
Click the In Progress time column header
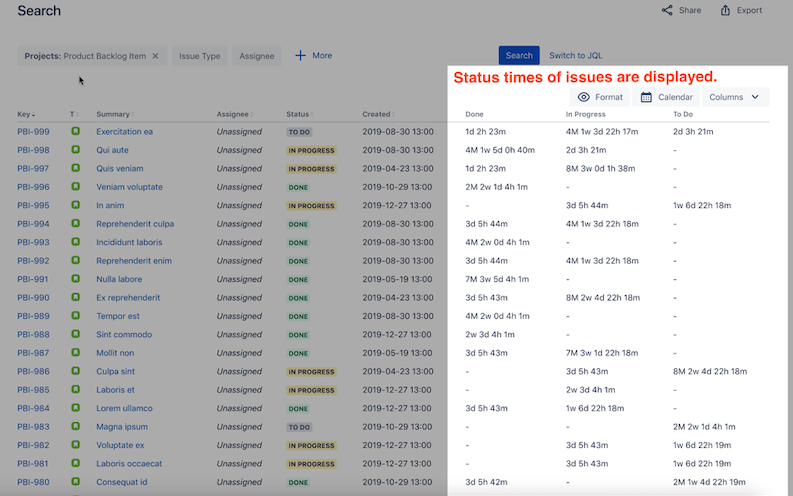(x=586, y=114)
